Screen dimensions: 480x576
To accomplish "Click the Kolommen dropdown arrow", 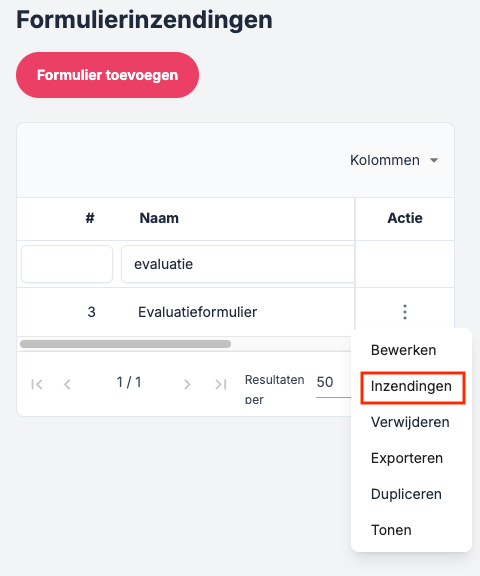I will pyautogui.click(x=434, y=160).
